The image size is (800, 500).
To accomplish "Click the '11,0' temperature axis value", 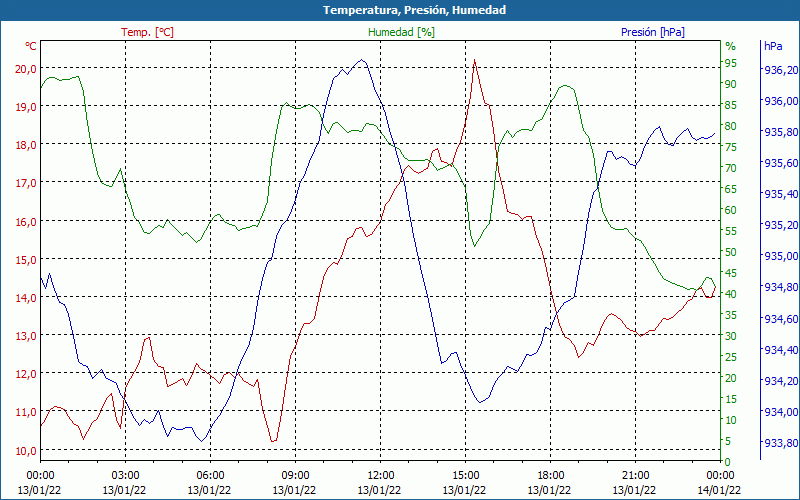I will tap(26, 412).
